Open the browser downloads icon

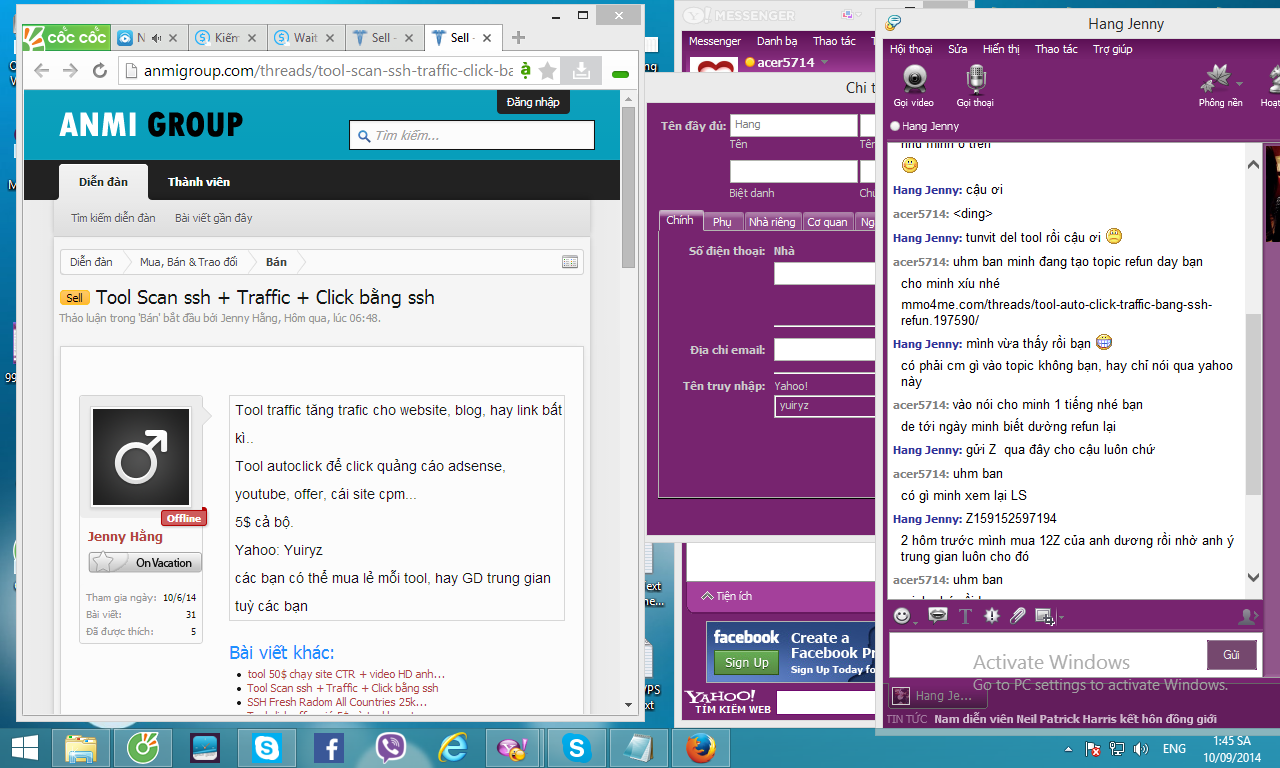click(x=581, y=70)
